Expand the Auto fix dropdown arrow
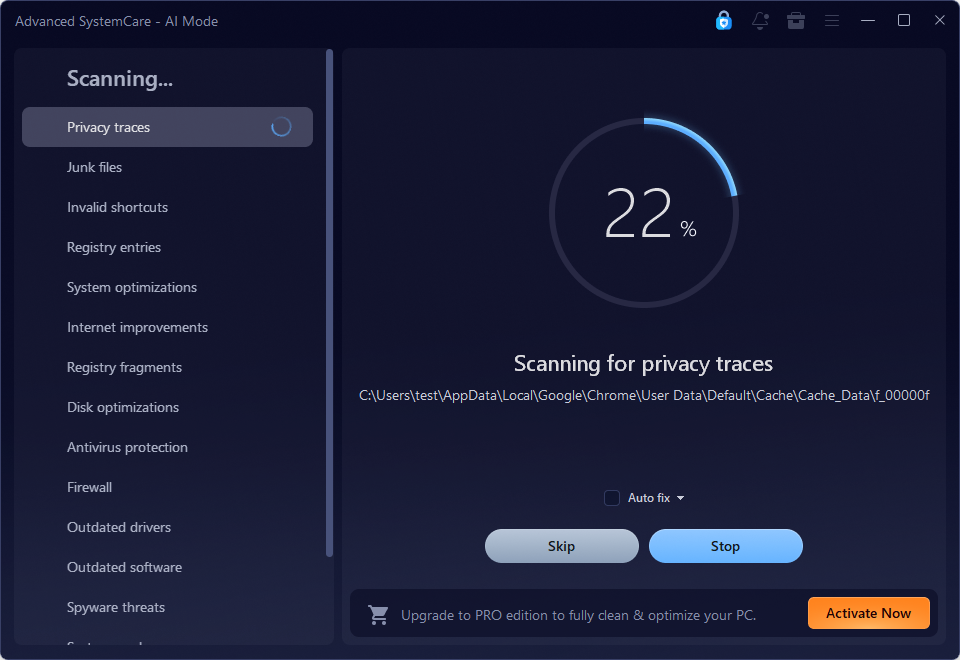Screen dimensions: 960x660 click(680, 498)
